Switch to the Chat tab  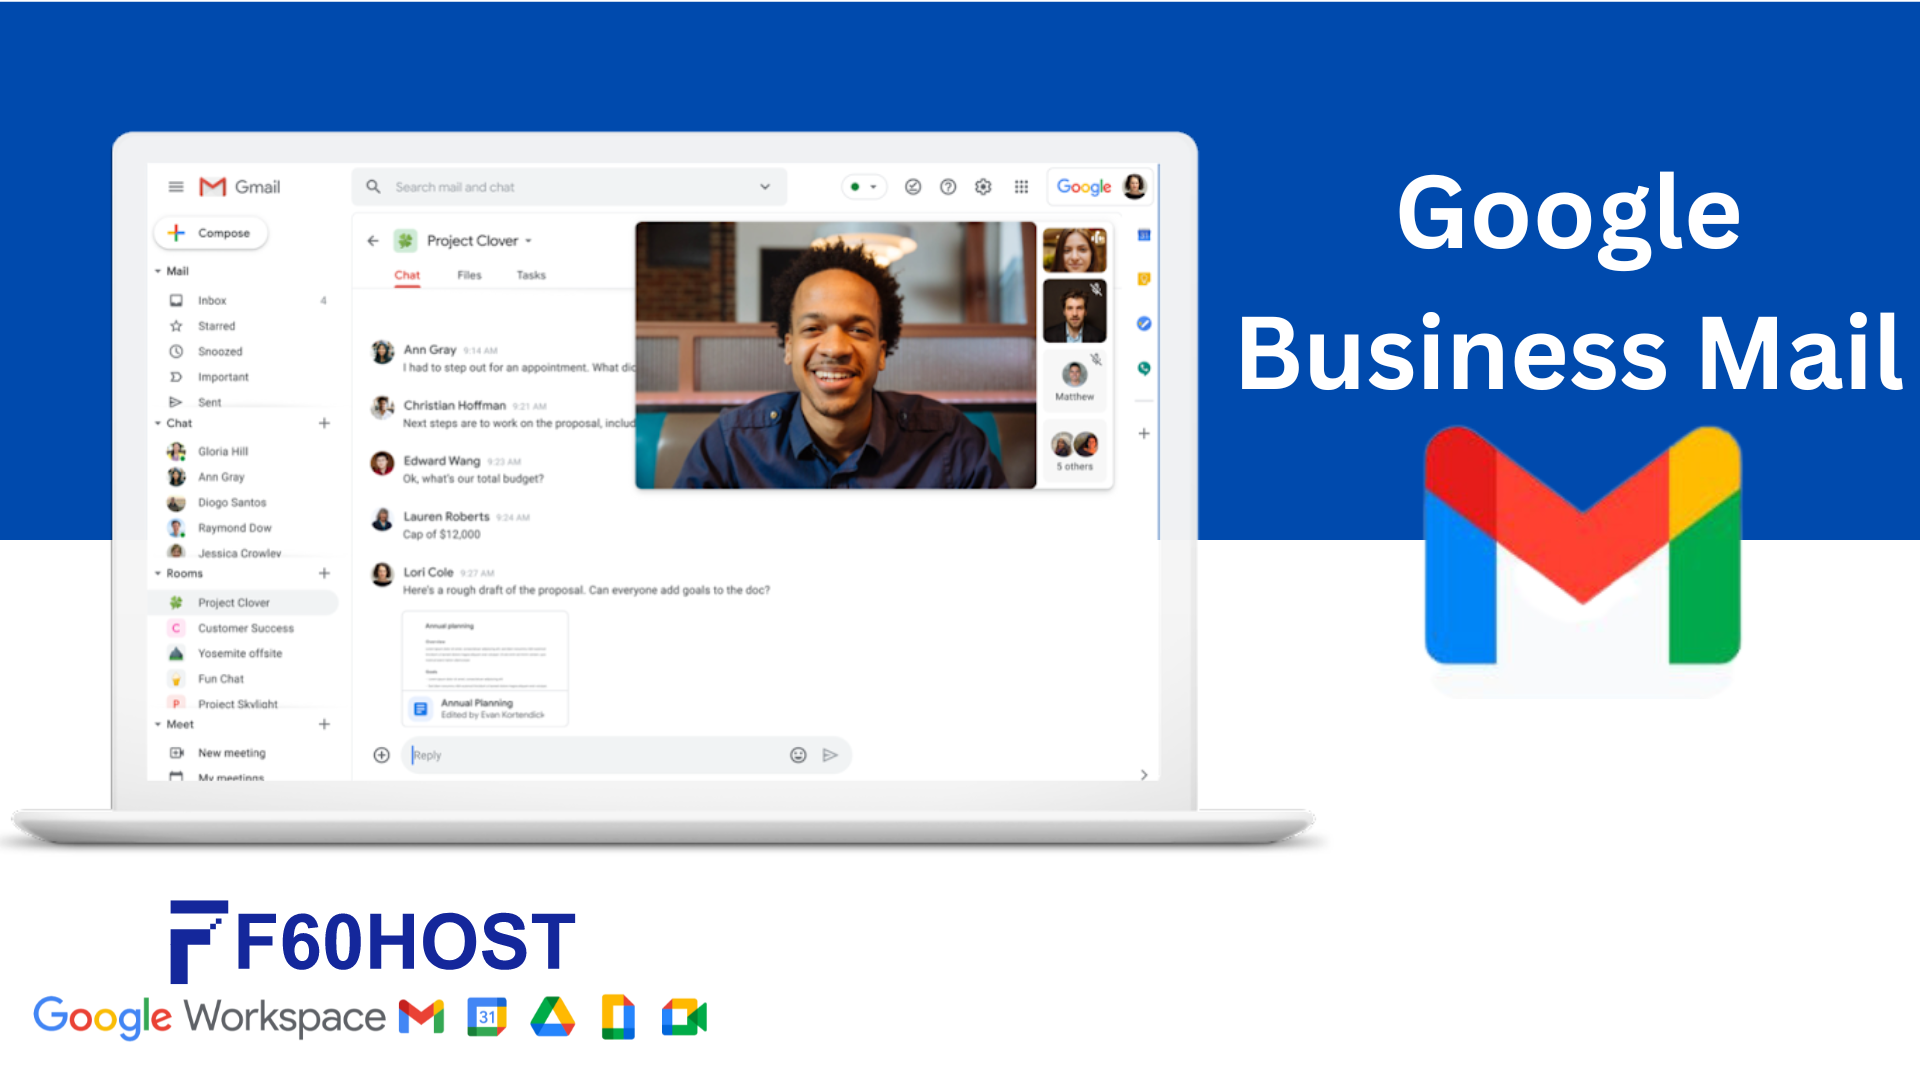(407, 275)
